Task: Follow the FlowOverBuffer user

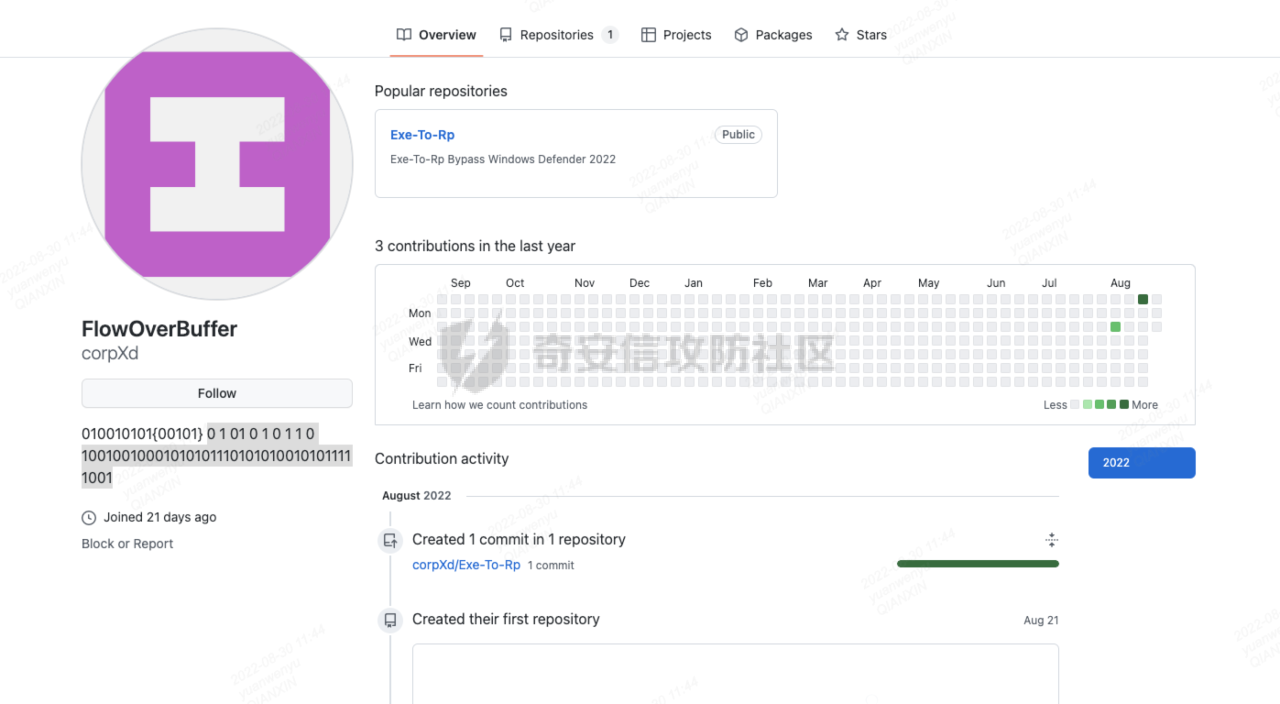Action: point(217,393)
